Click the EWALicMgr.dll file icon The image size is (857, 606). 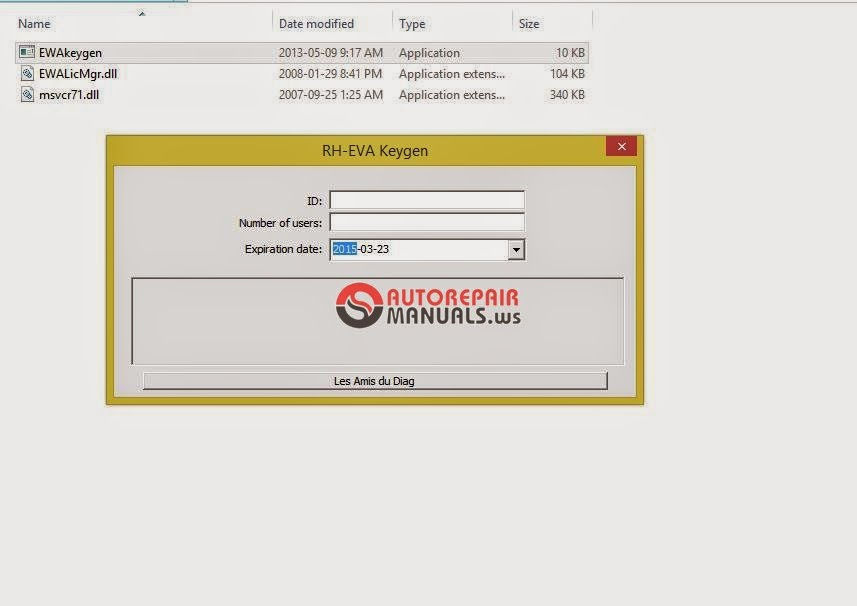(x=27, y=74)
